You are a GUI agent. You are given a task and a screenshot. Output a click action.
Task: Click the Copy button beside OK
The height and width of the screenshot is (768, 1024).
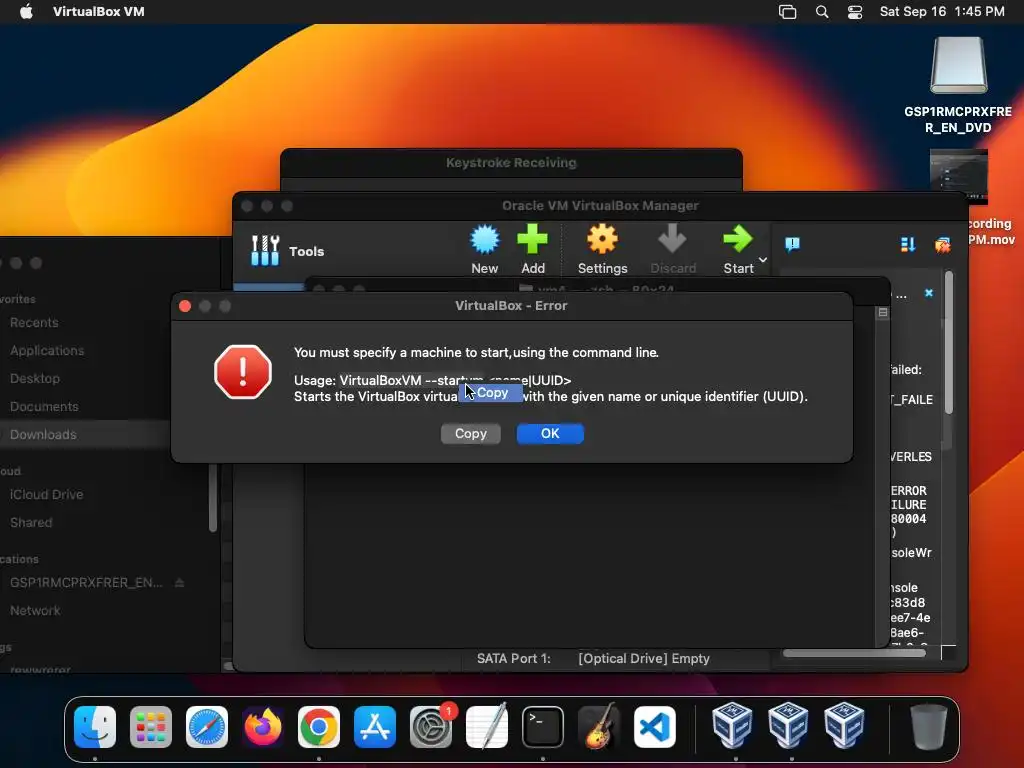471,434
